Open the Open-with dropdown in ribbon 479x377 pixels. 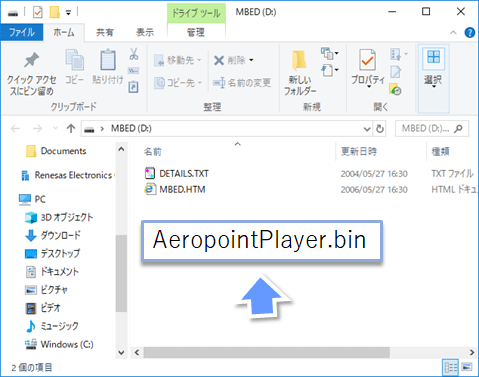[x=399, y=54]
